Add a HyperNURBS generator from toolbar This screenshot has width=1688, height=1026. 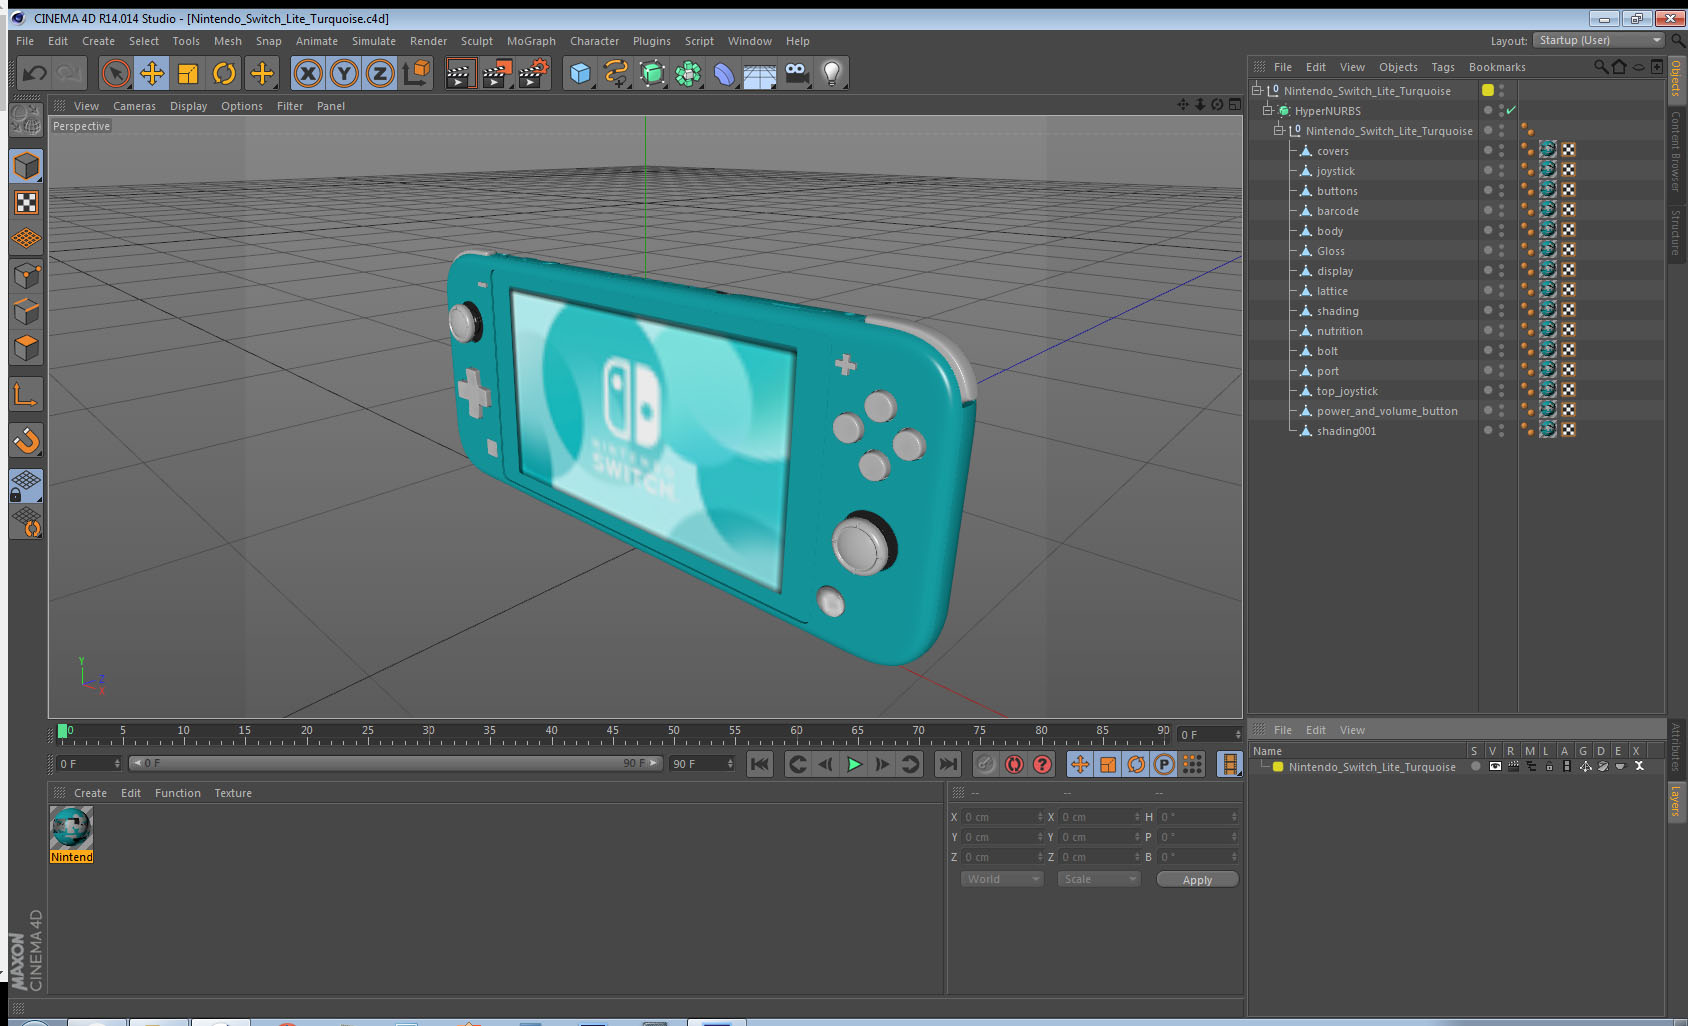[x=652, y=73]
